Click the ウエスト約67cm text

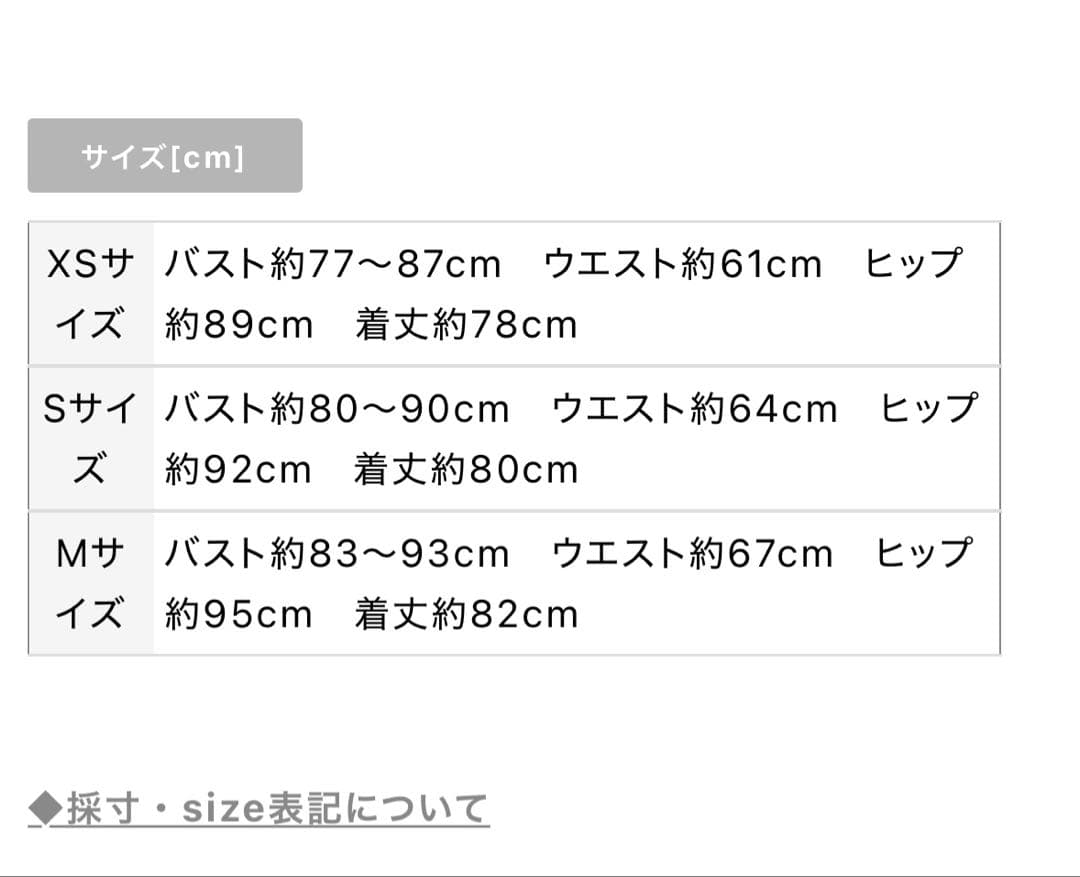pyautogui.click(x=692, y=554)
